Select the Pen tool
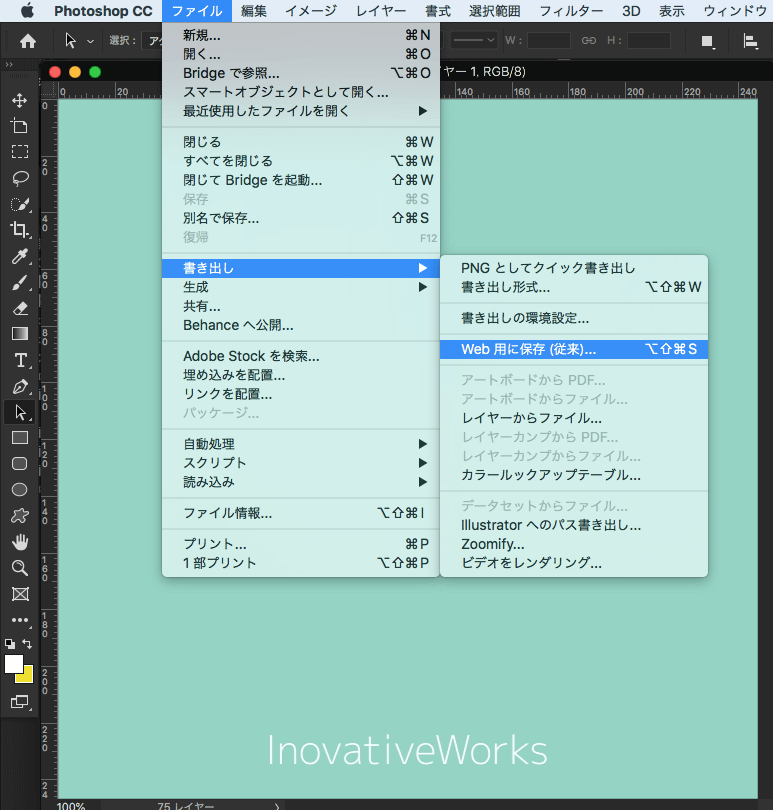This screenshot has height=810, width=773. pos(20,386)
